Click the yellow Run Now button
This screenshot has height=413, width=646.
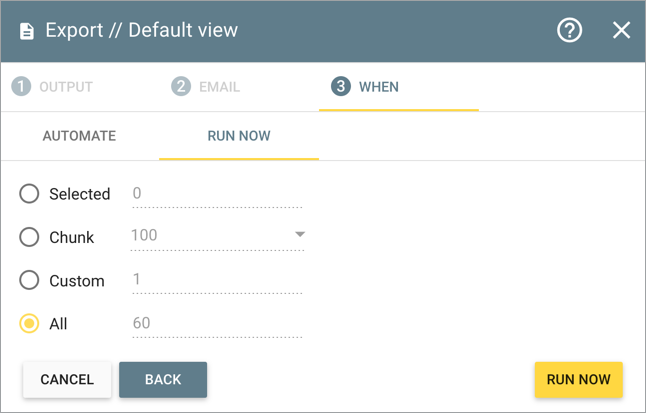578,380
